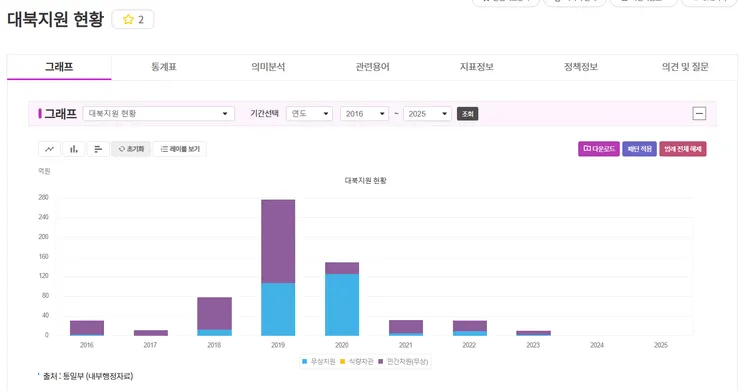Click the 280 y-axis label

point(43,197)
